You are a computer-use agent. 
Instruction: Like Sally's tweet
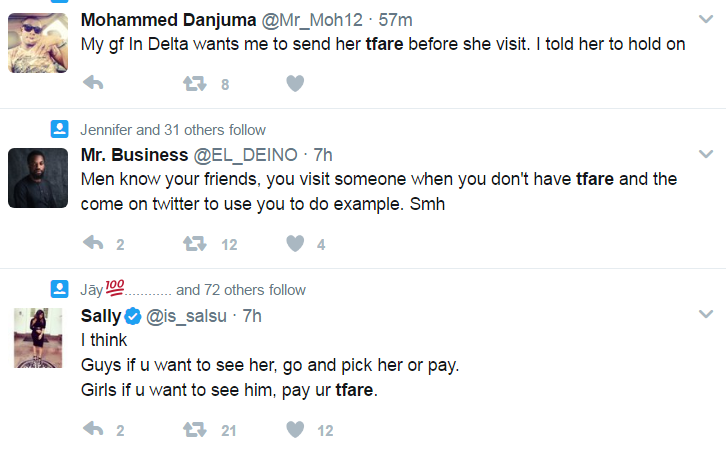point(295,430)
